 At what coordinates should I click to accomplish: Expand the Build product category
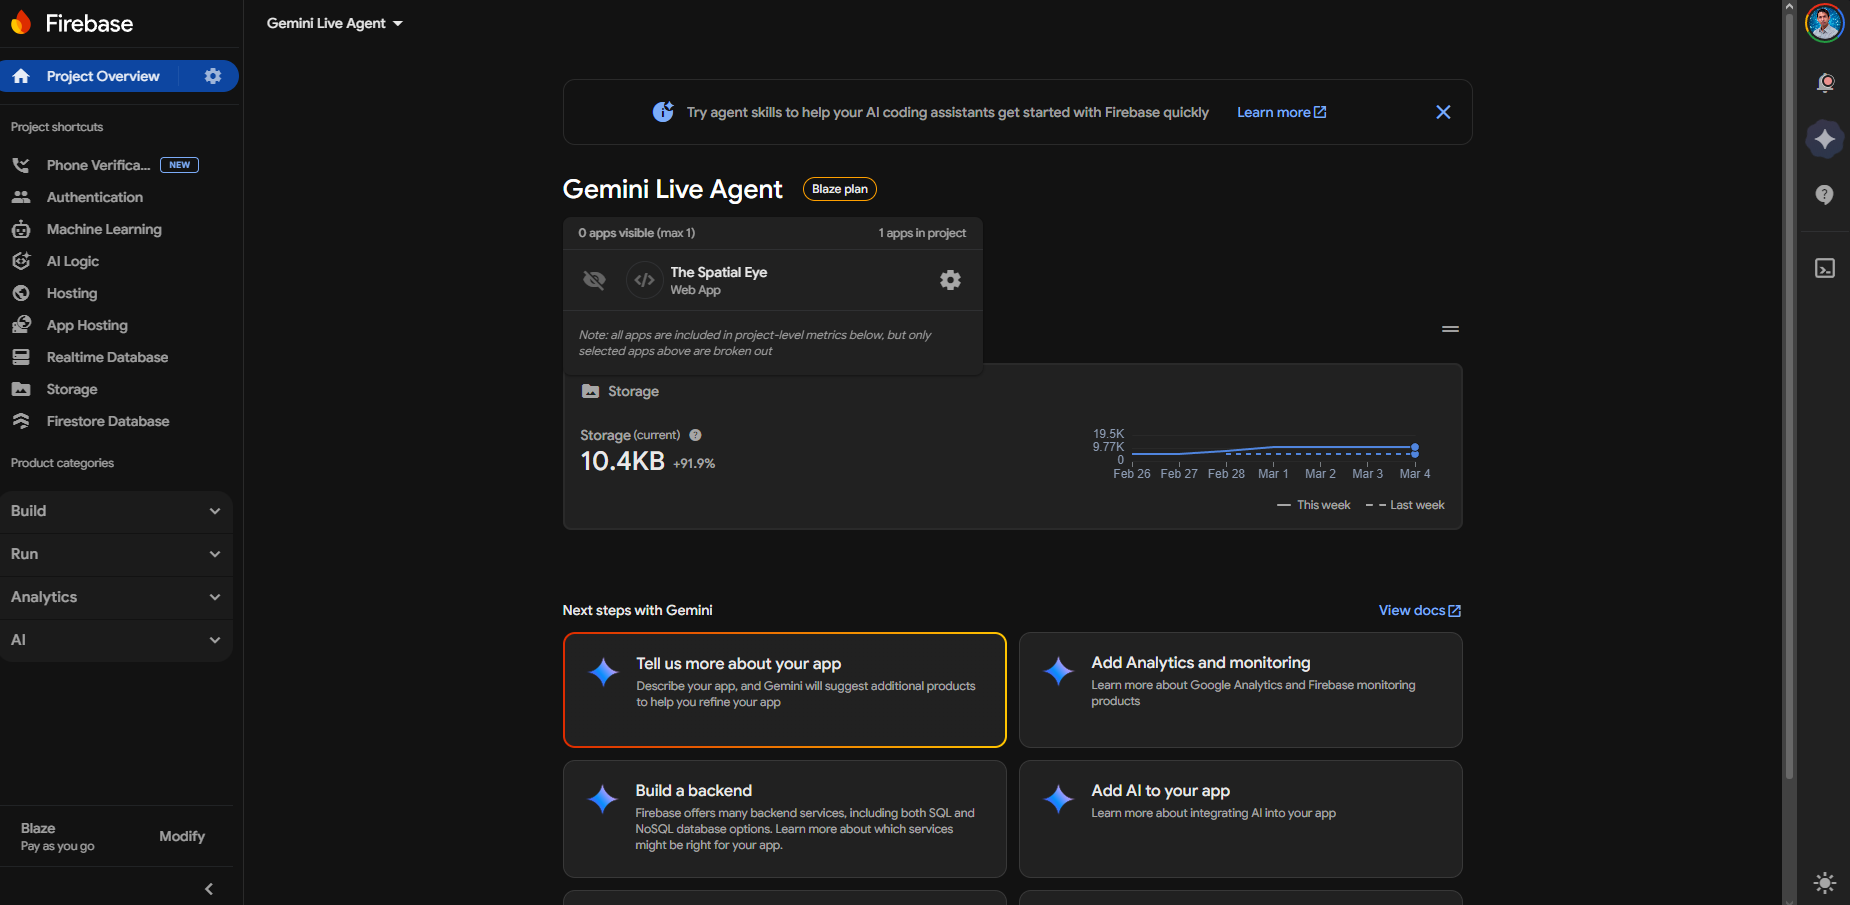116,511
